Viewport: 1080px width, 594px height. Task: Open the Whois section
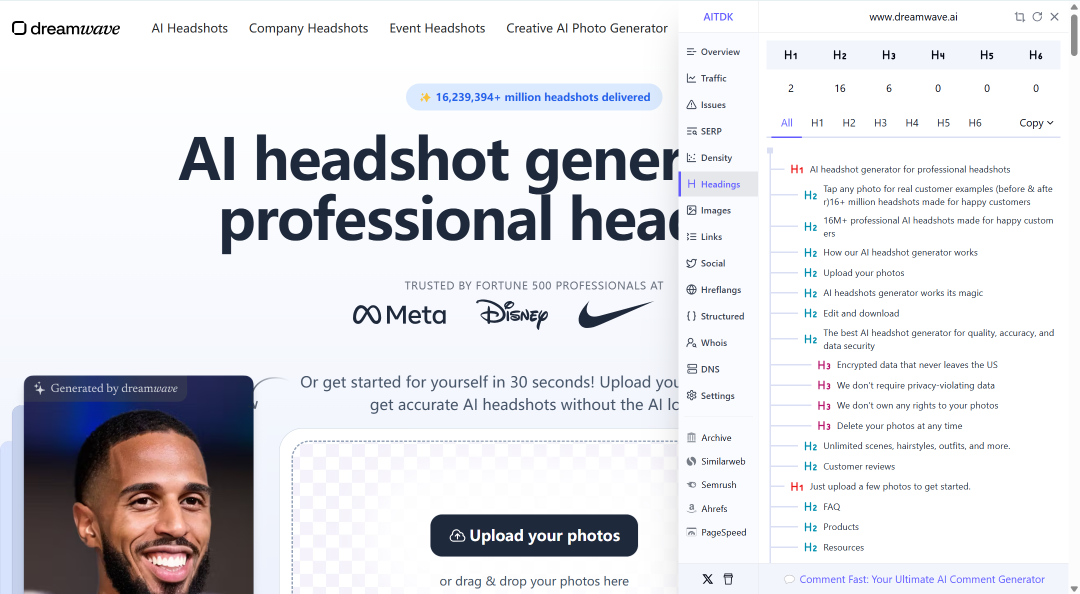[x=707, y=342]
